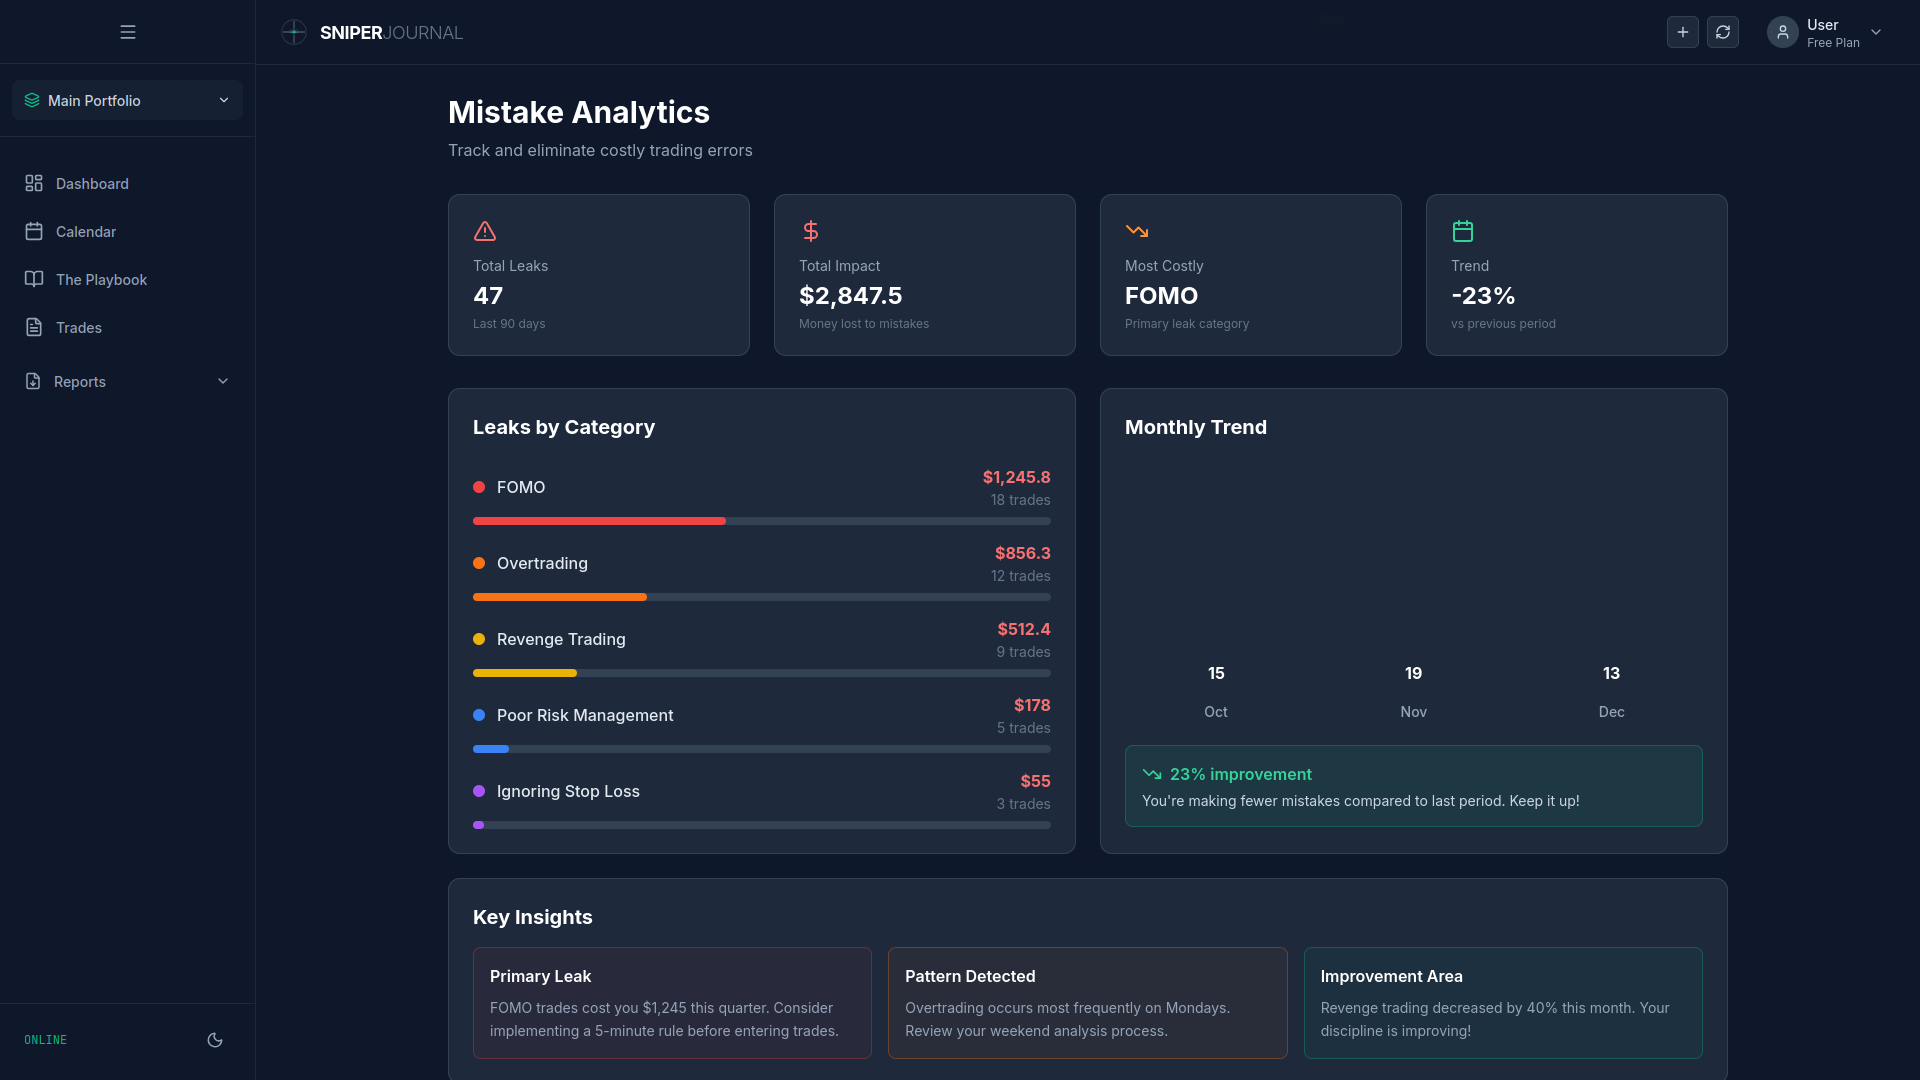Viewport: 1920px width, 1080px height.
Task: Select the Revenge Trading category label
Action: (x=561, y=639)
